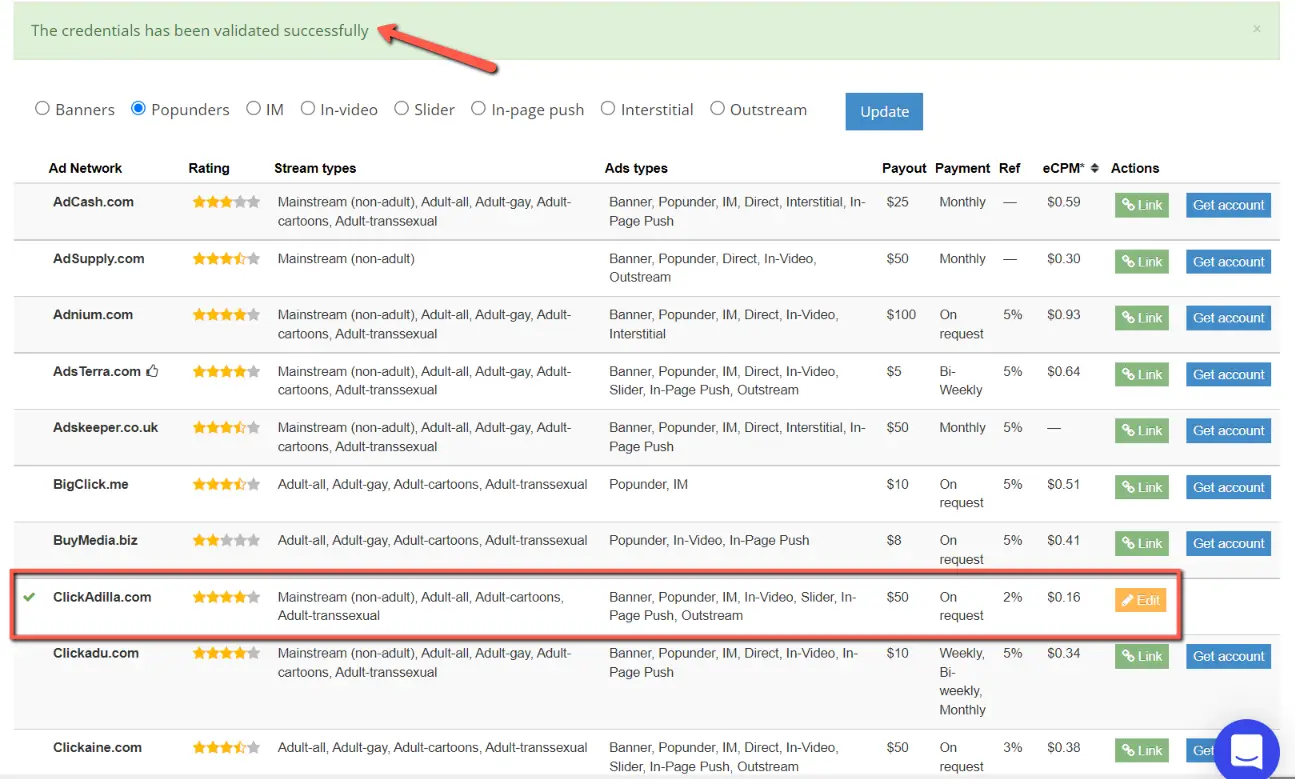Click Link button for Clickaine.com

[1142, 751]
